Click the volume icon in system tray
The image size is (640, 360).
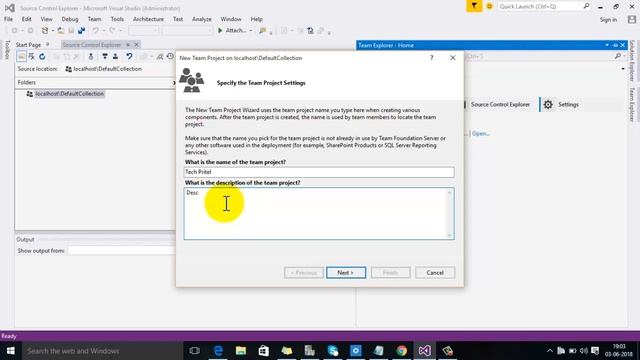pyautogui.click(x=584, y=351)
